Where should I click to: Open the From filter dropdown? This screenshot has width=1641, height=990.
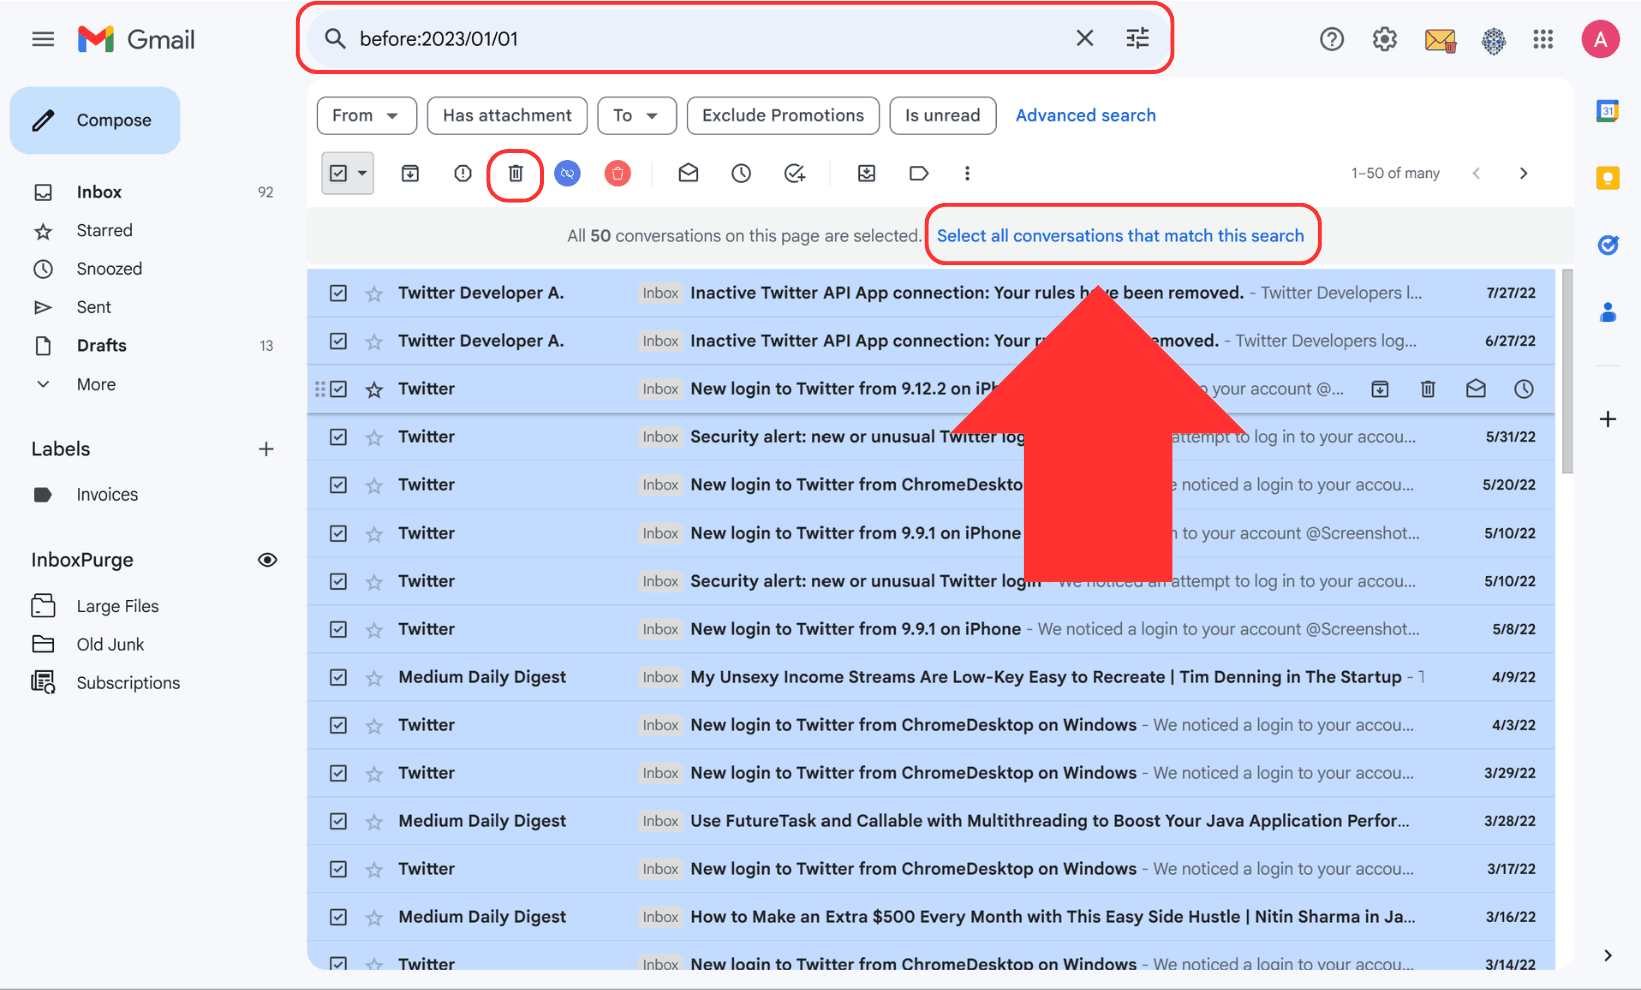coord(365,115)
